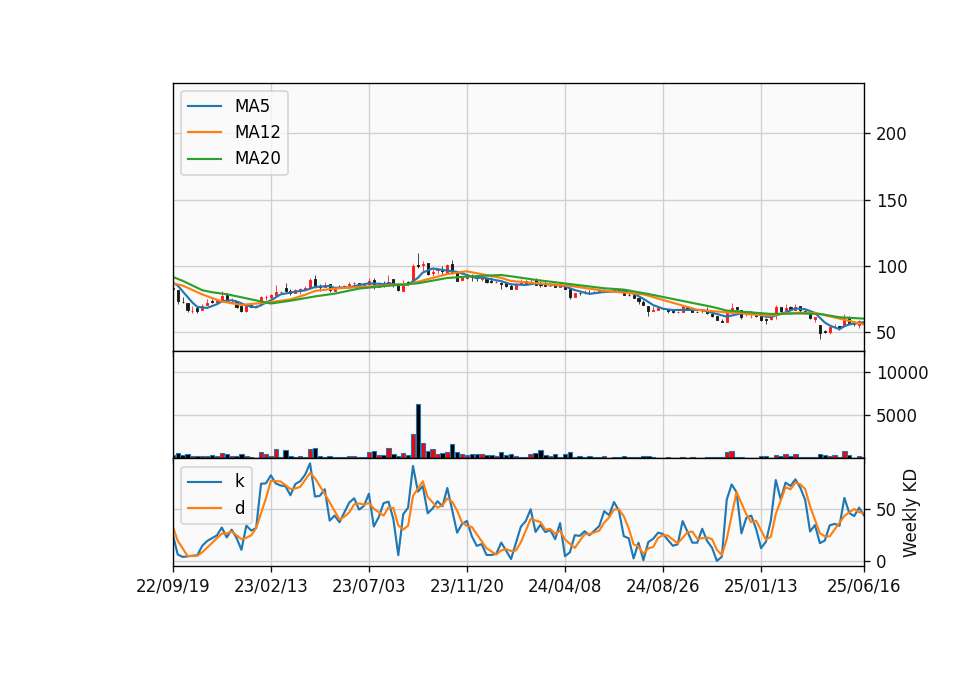This screenshot has height=690, width=960.
Task: Click the 23/11/20 date axis label
Action: (x=467, y=586)
